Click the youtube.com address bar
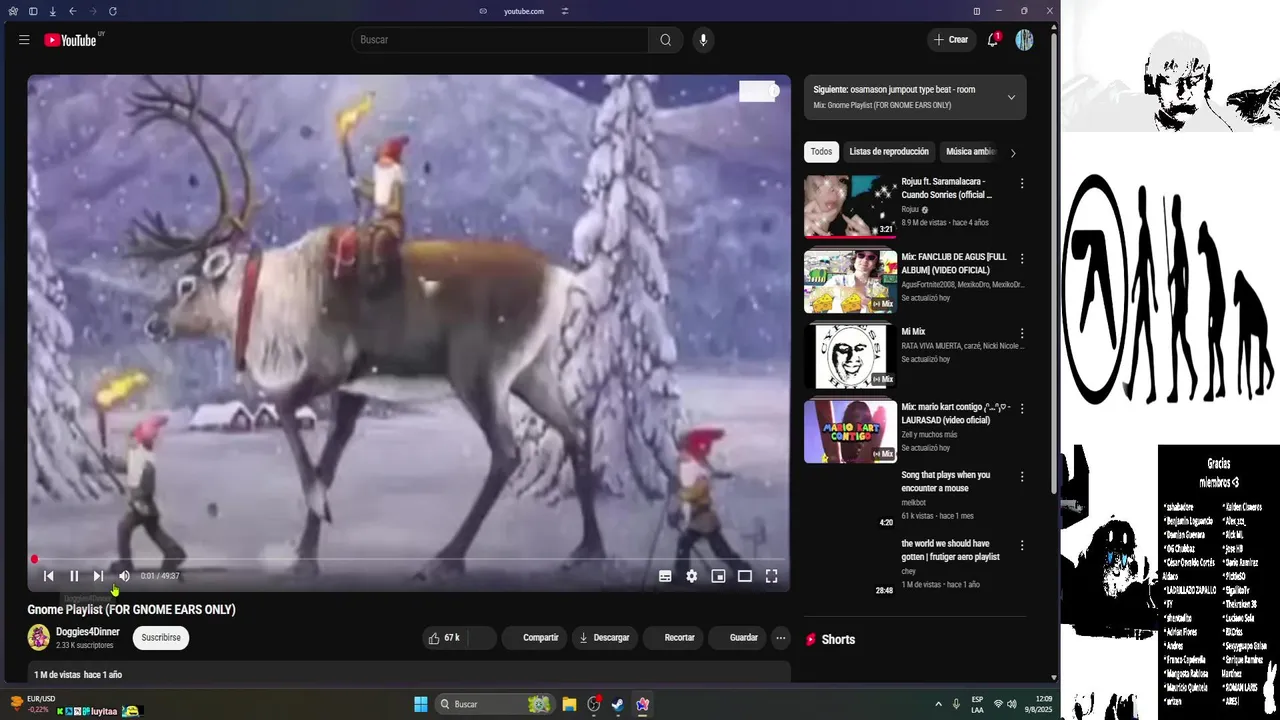The height and width of the screenshot is (720, 1280). coord(523,11)
